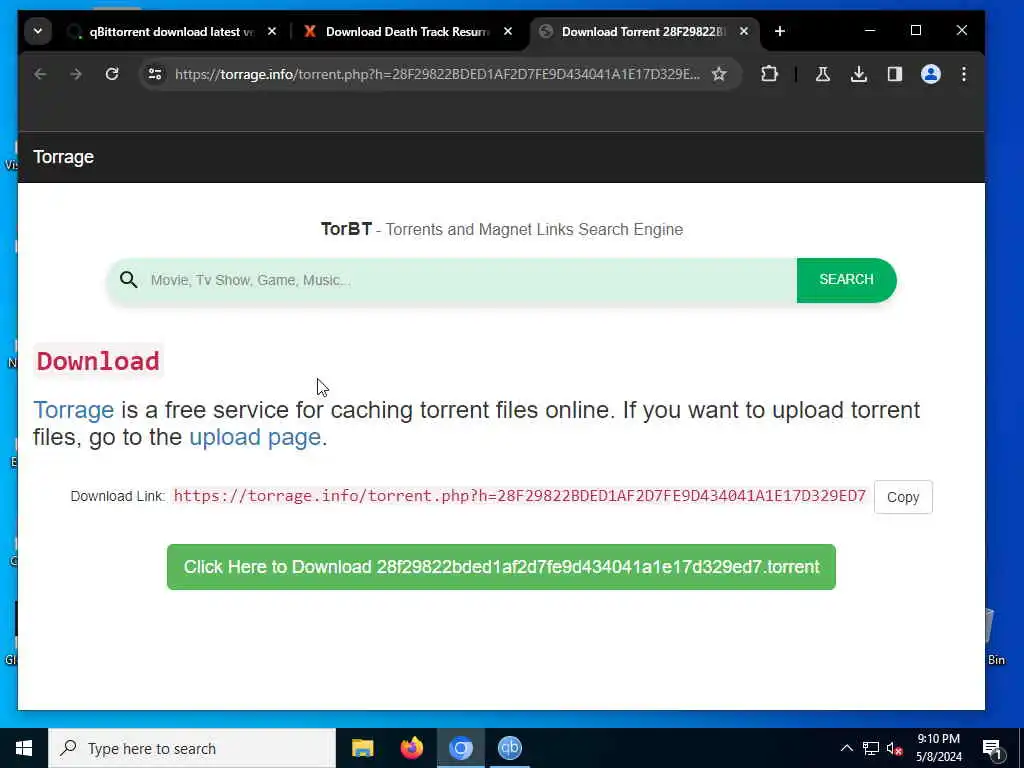Close the qBittorrent download latest tab

tap(272, 31)
